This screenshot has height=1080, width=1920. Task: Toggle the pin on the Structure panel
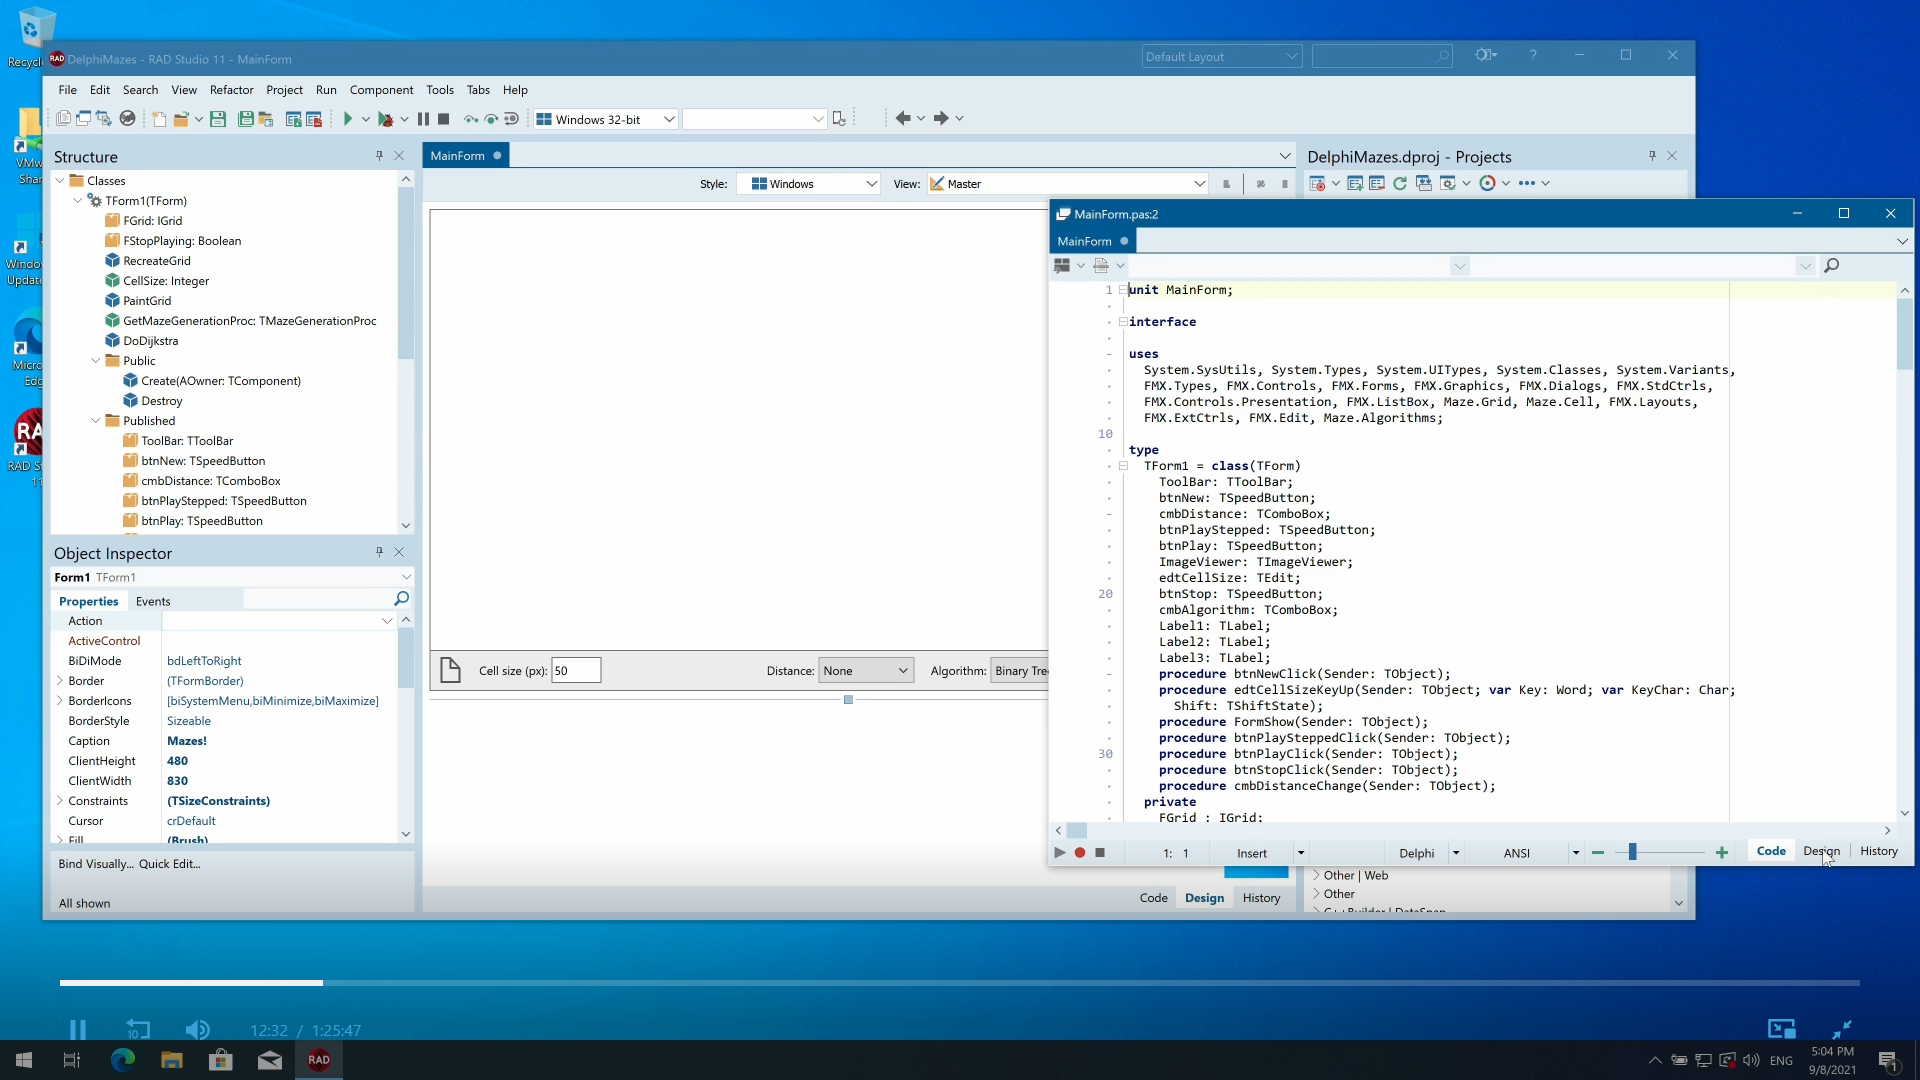coord(379,156)
